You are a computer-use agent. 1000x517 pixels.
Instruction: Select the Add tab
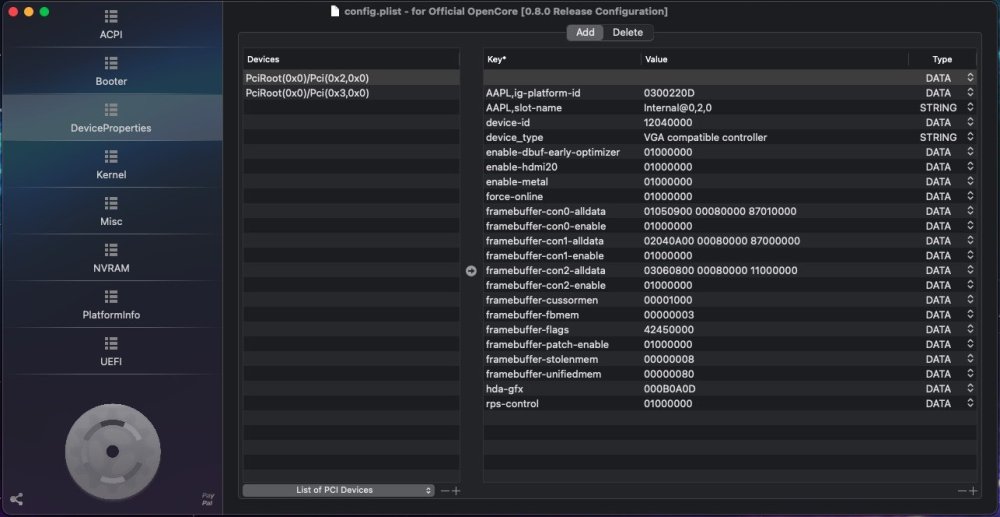pos(585,33)
